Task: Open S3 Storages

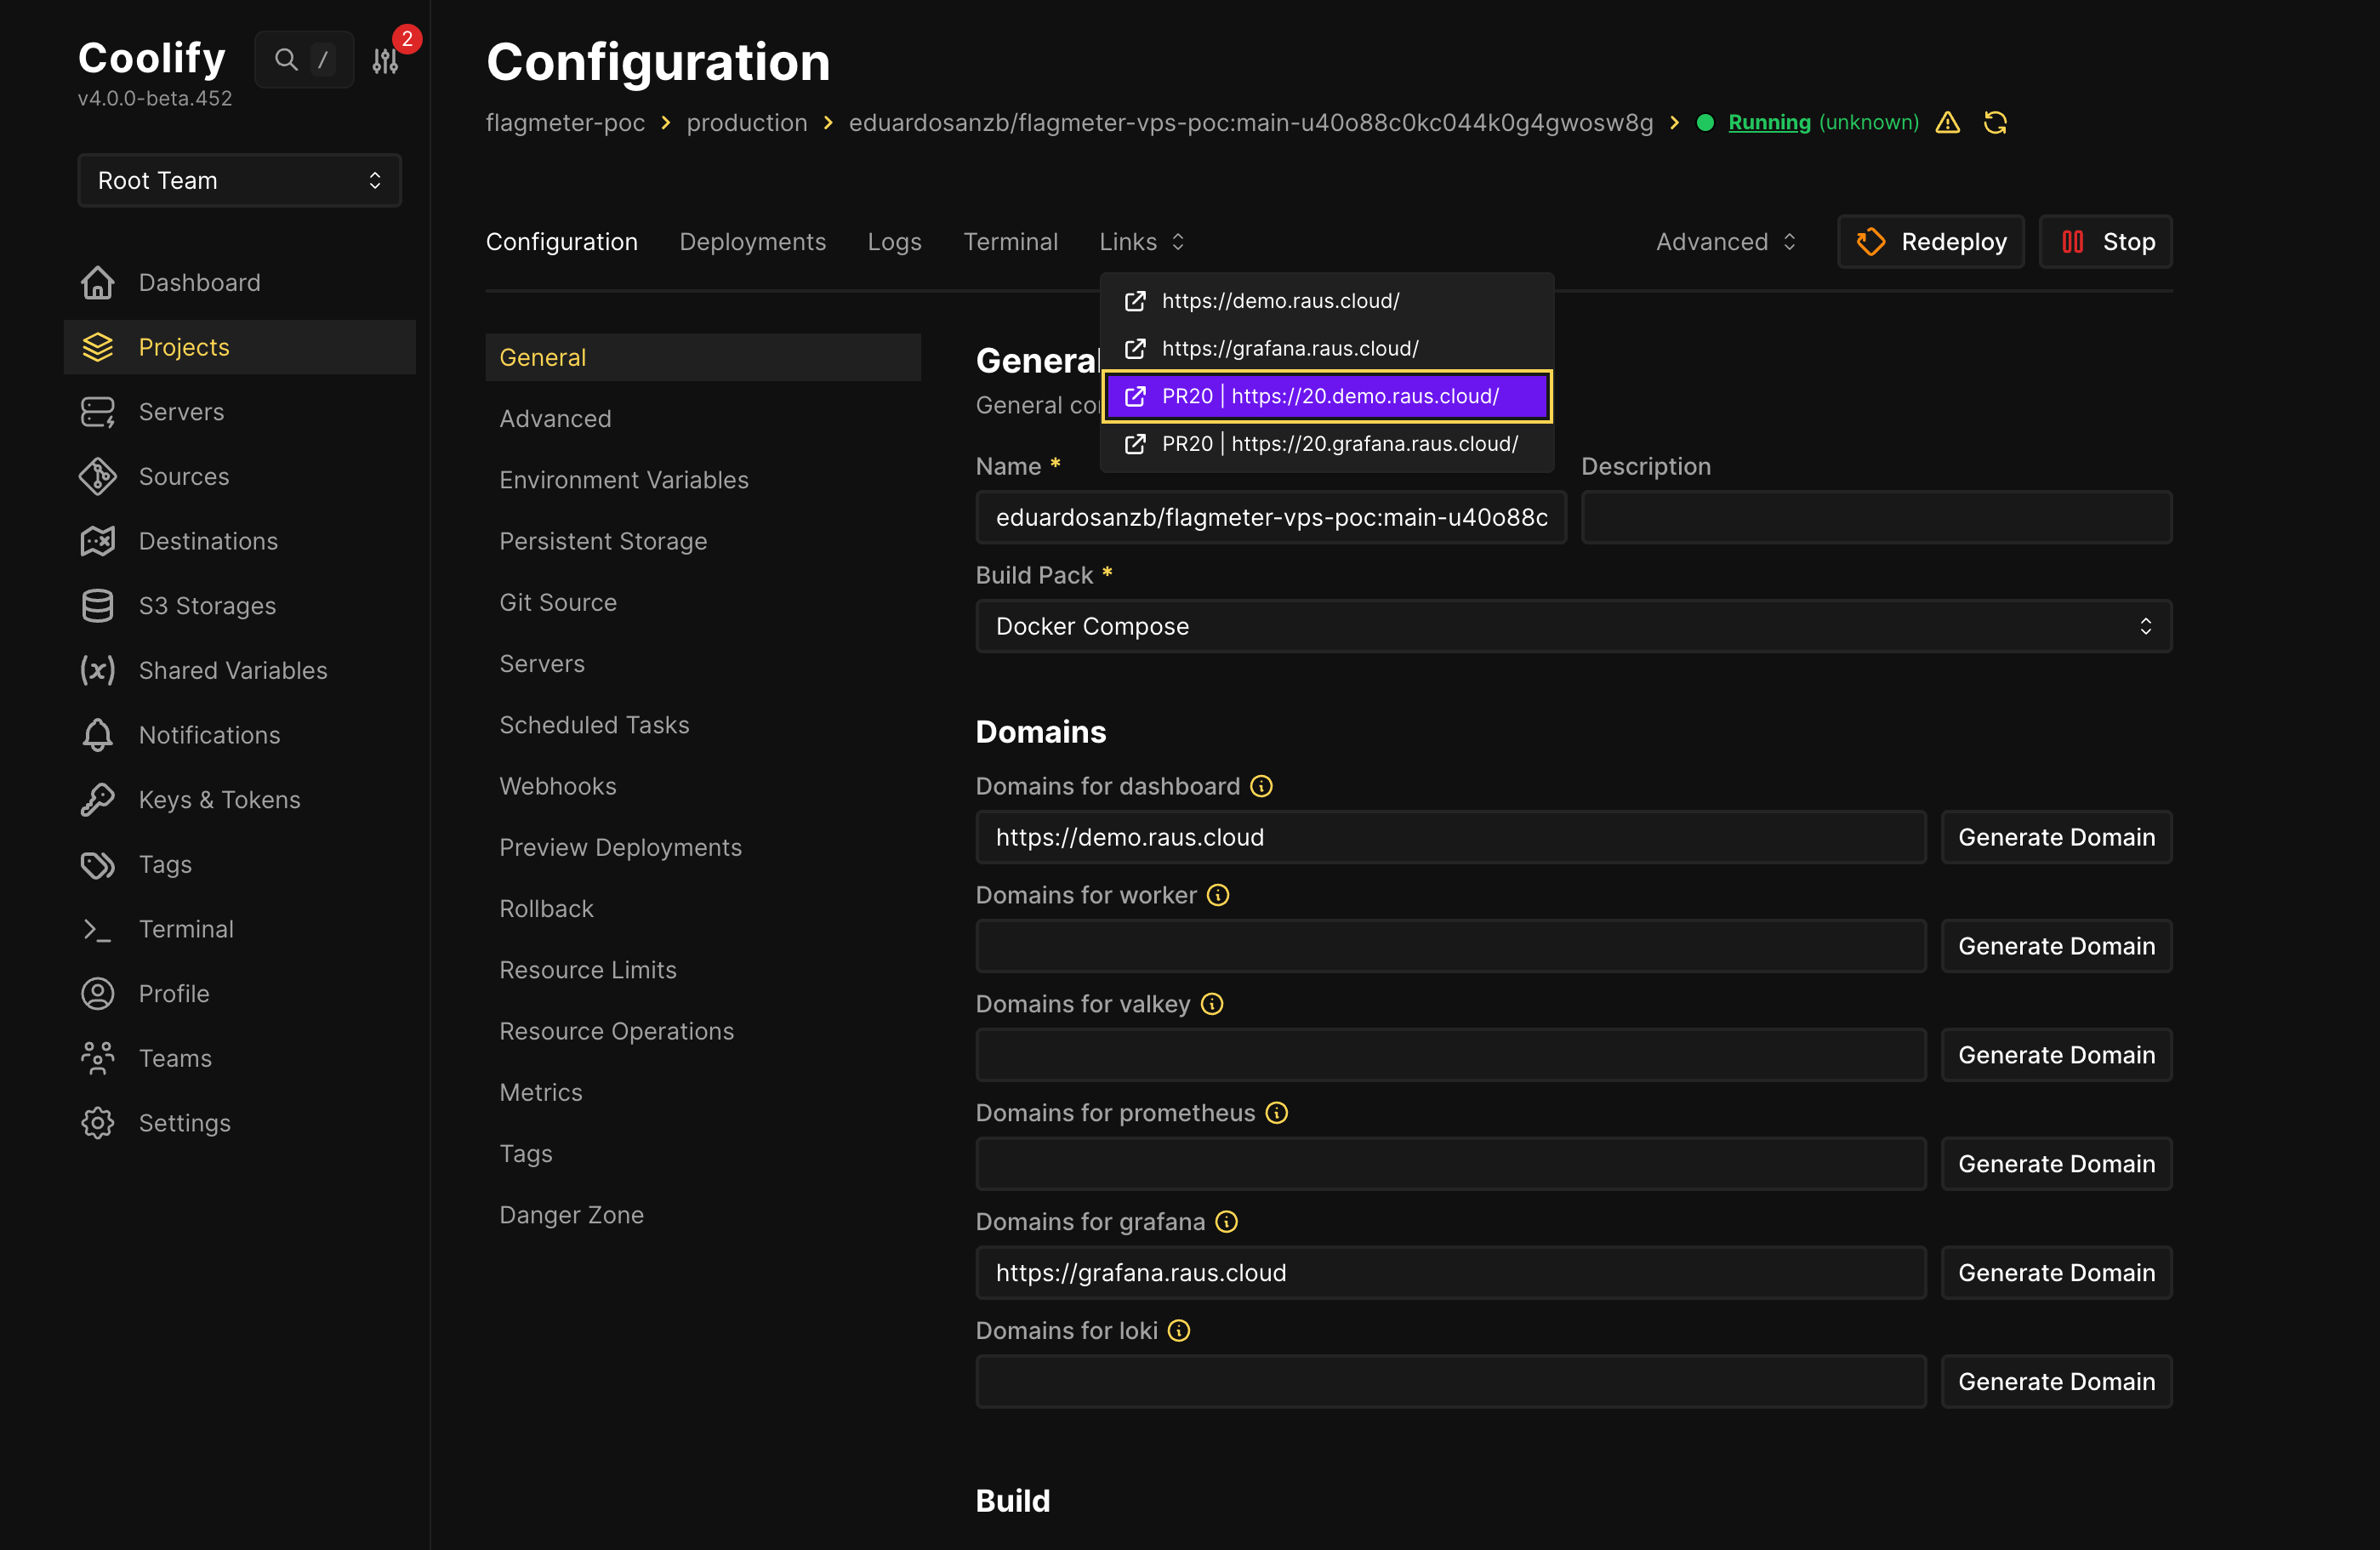Action: tap(206, 605)
